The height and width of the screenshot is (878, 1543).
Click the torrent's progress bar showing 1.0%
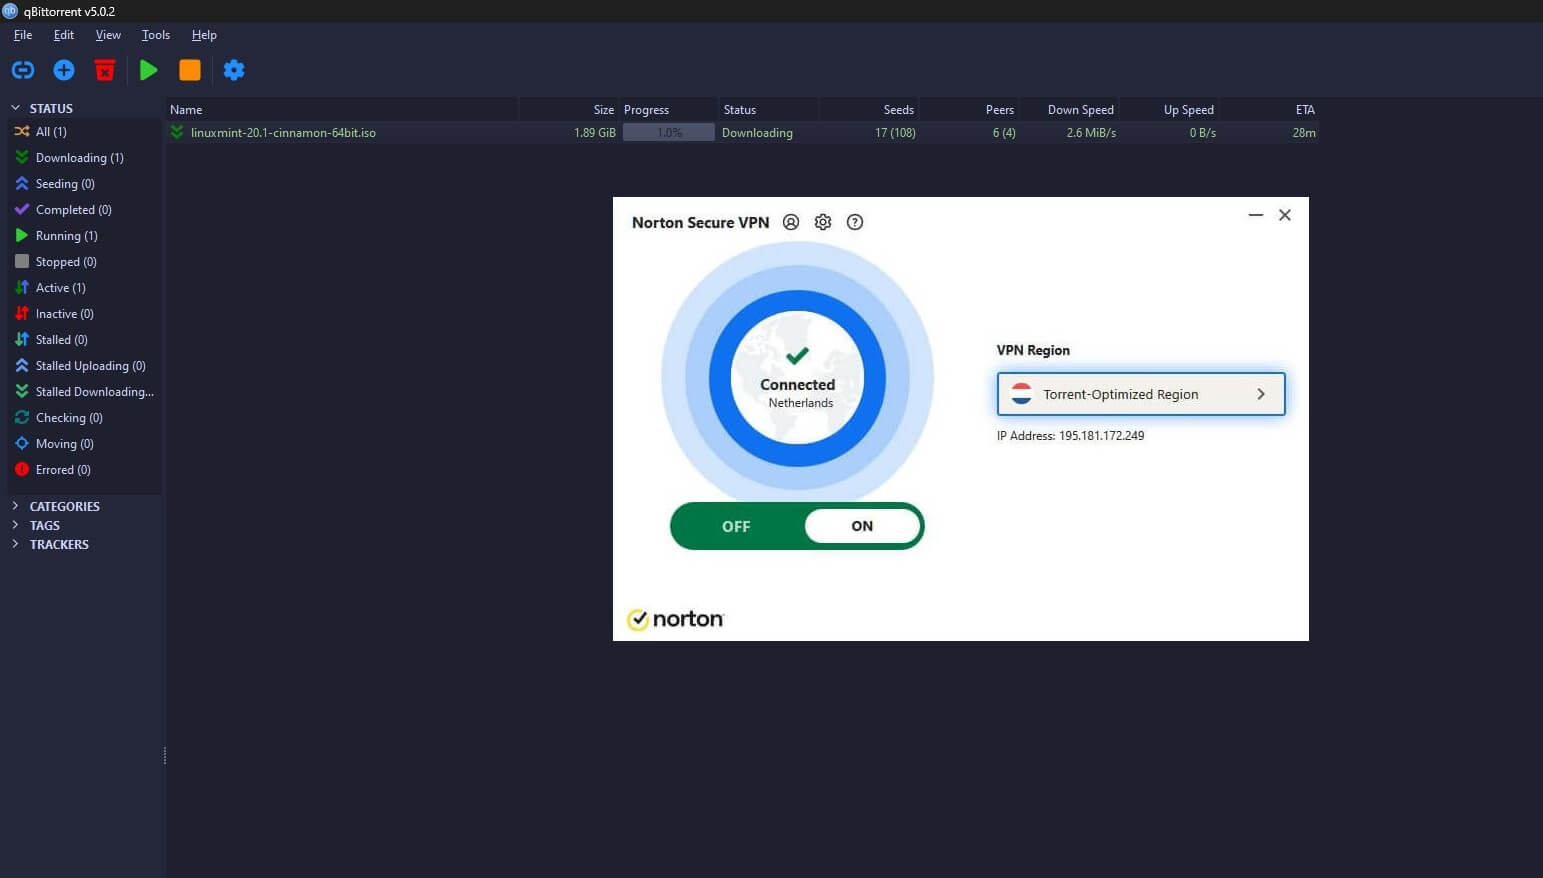[x=667, y=132]
